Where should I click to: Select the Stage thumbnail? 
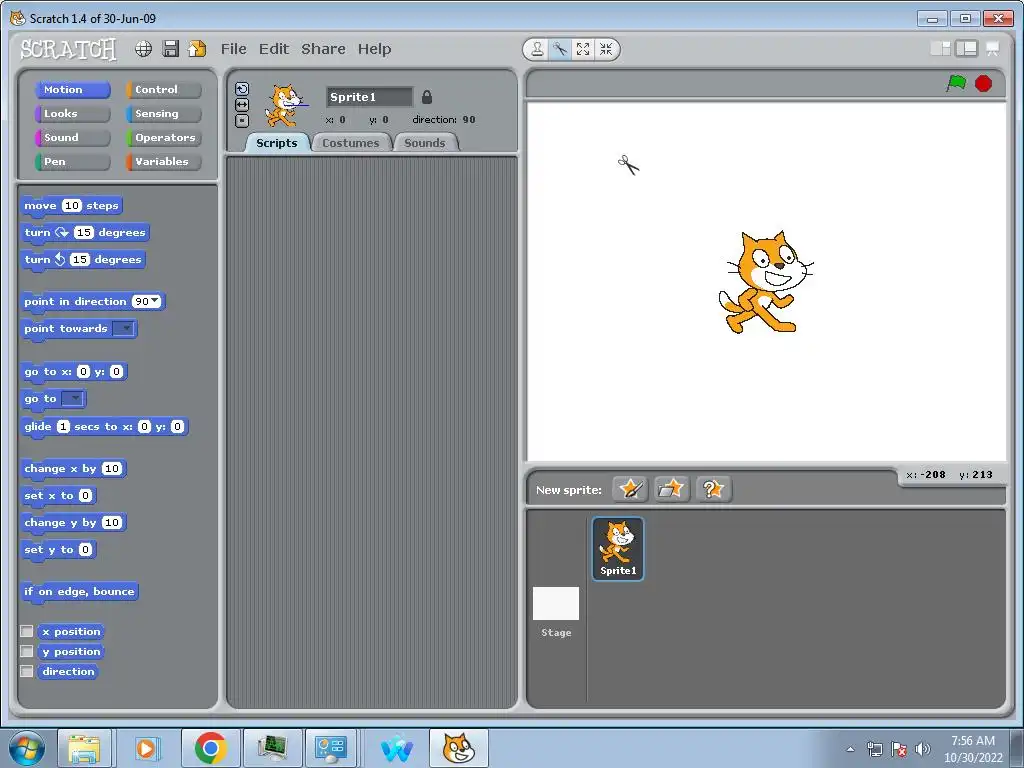556,603
